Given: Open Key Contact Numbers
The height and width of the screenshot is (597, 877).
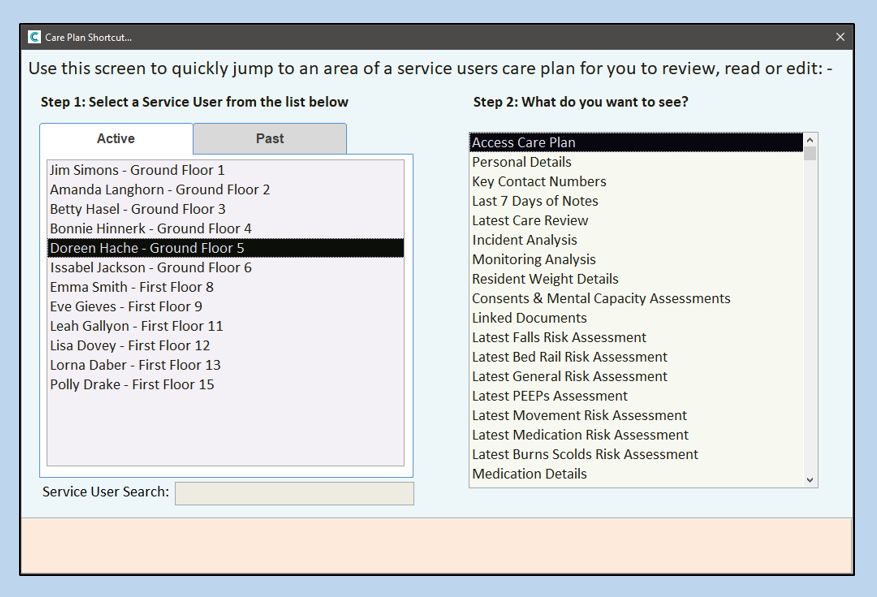Looking at the screenshot, I should pyautogui.click(x=539, y=182).
